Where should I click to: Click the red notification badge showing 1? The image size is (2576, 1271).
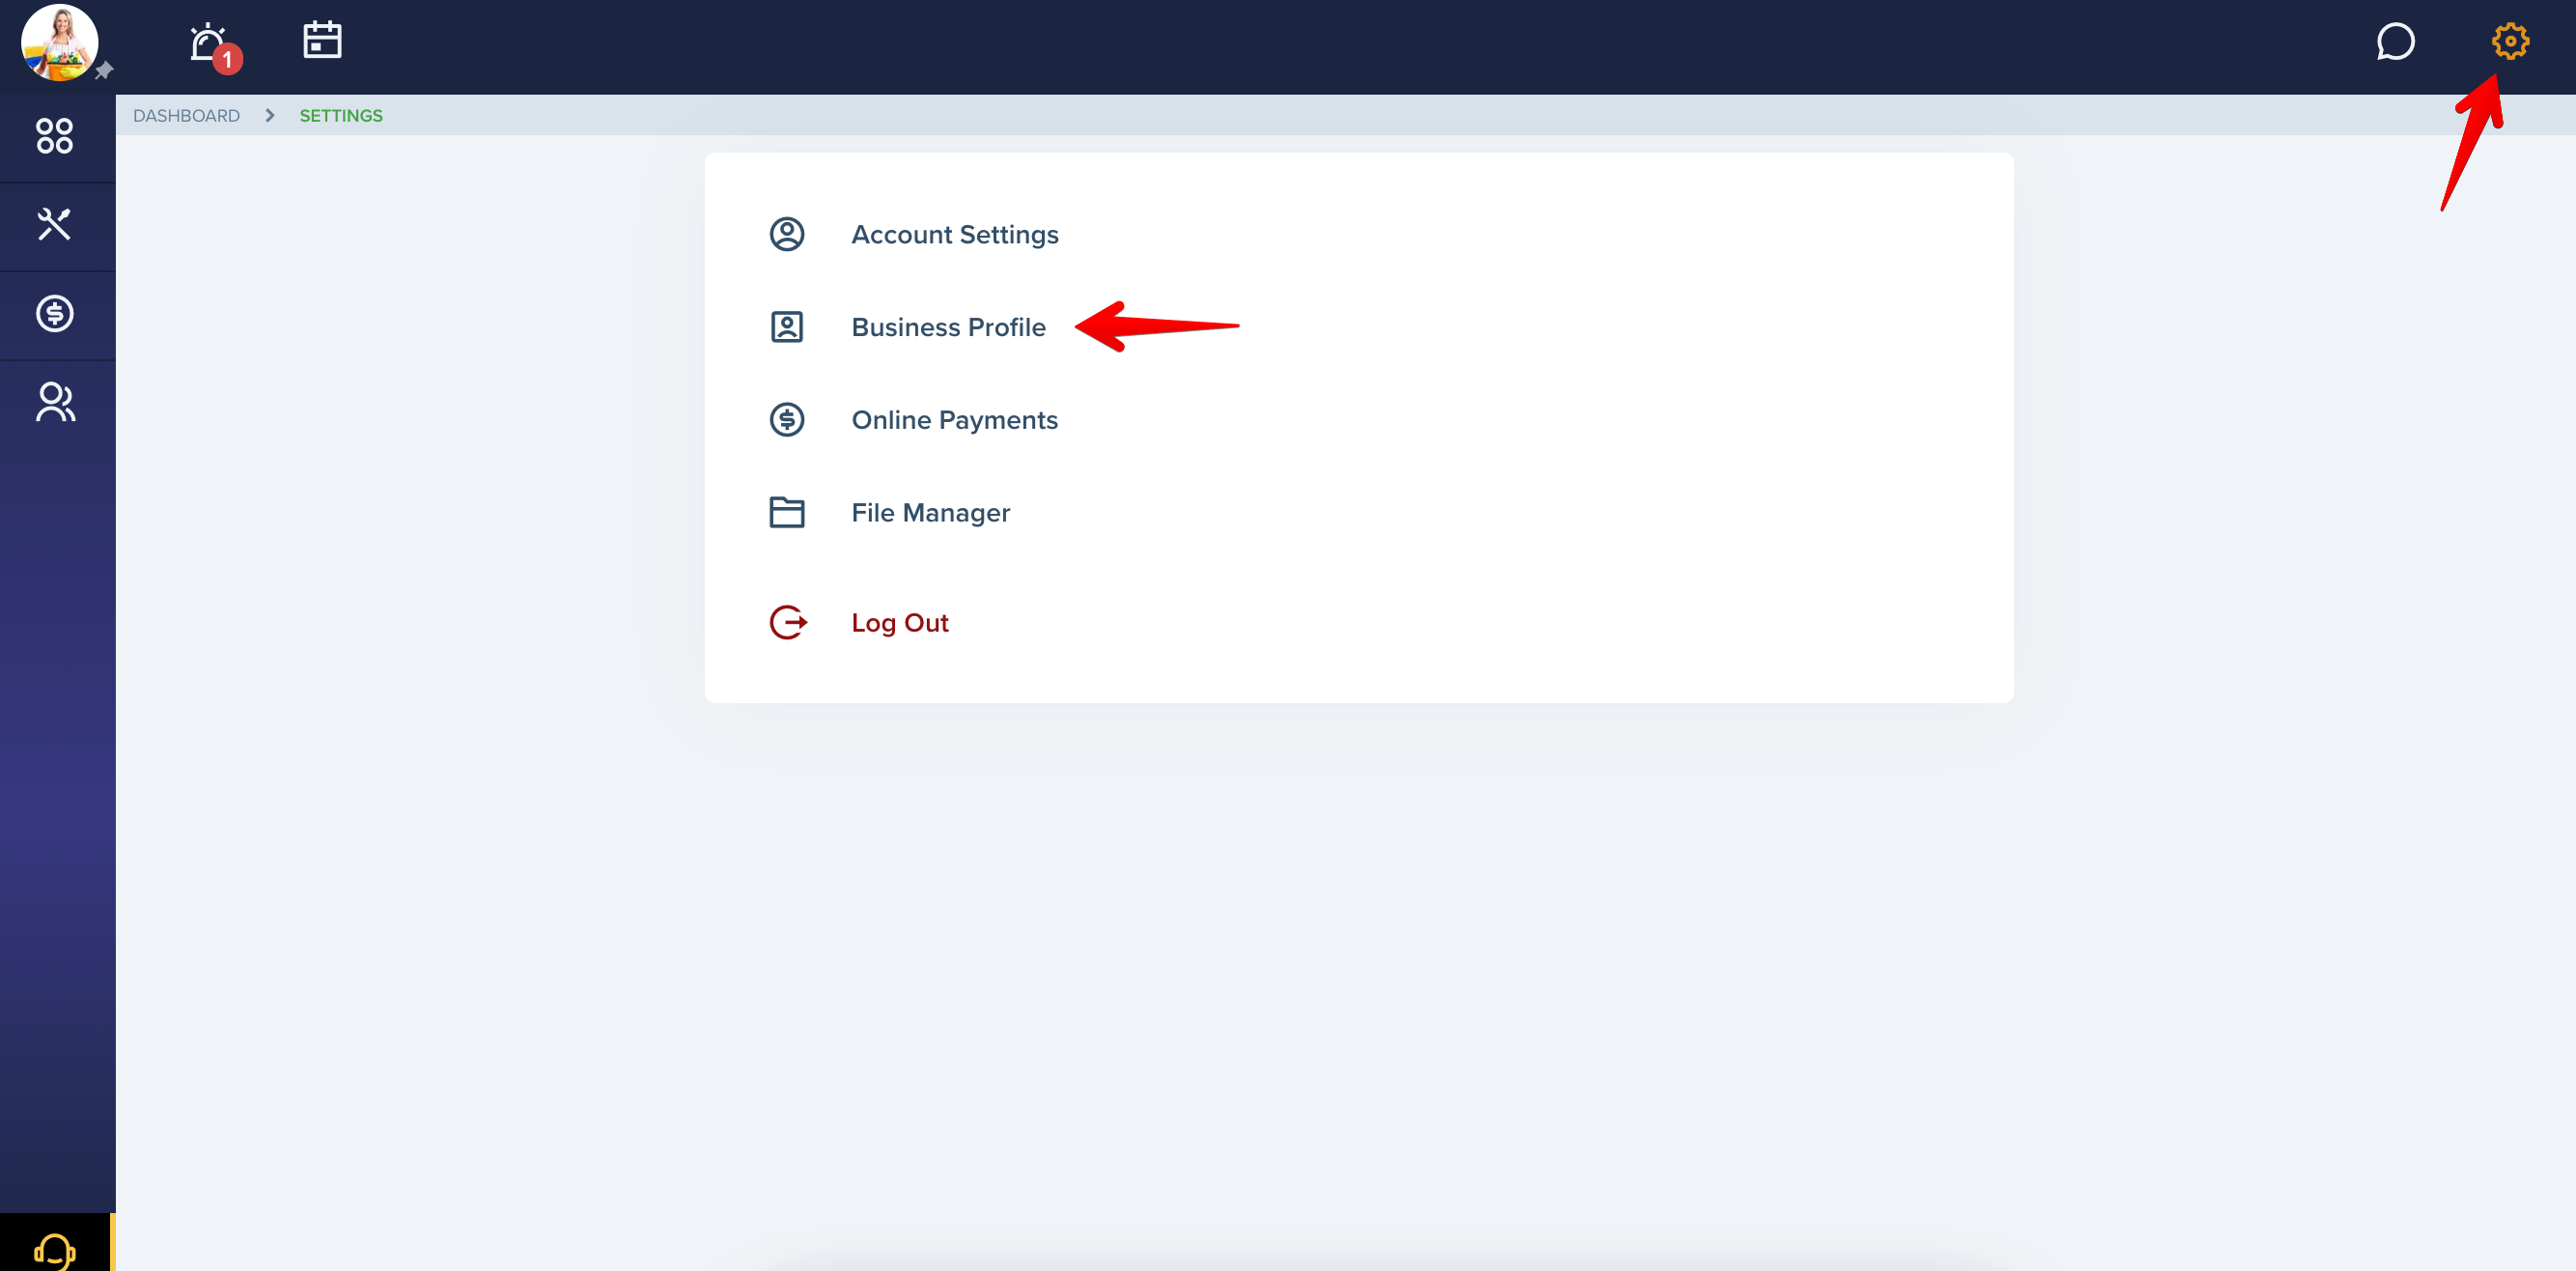coord(228,60)
